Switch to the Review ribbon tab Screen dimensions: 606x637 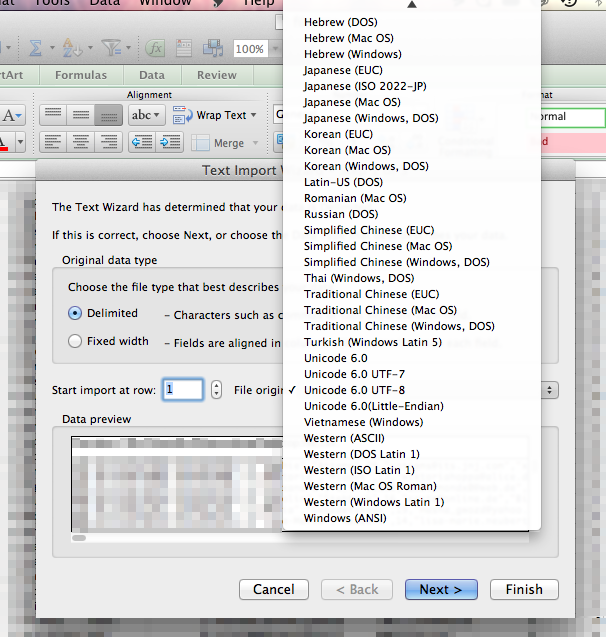(217, 75)
